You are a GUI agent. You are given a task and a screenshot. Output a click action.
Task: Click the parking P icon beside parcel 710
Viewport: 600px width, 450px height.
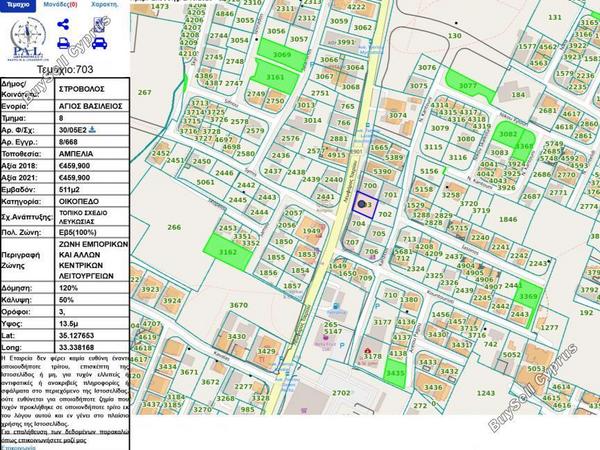pyautogui.click(x=377, y=306)
